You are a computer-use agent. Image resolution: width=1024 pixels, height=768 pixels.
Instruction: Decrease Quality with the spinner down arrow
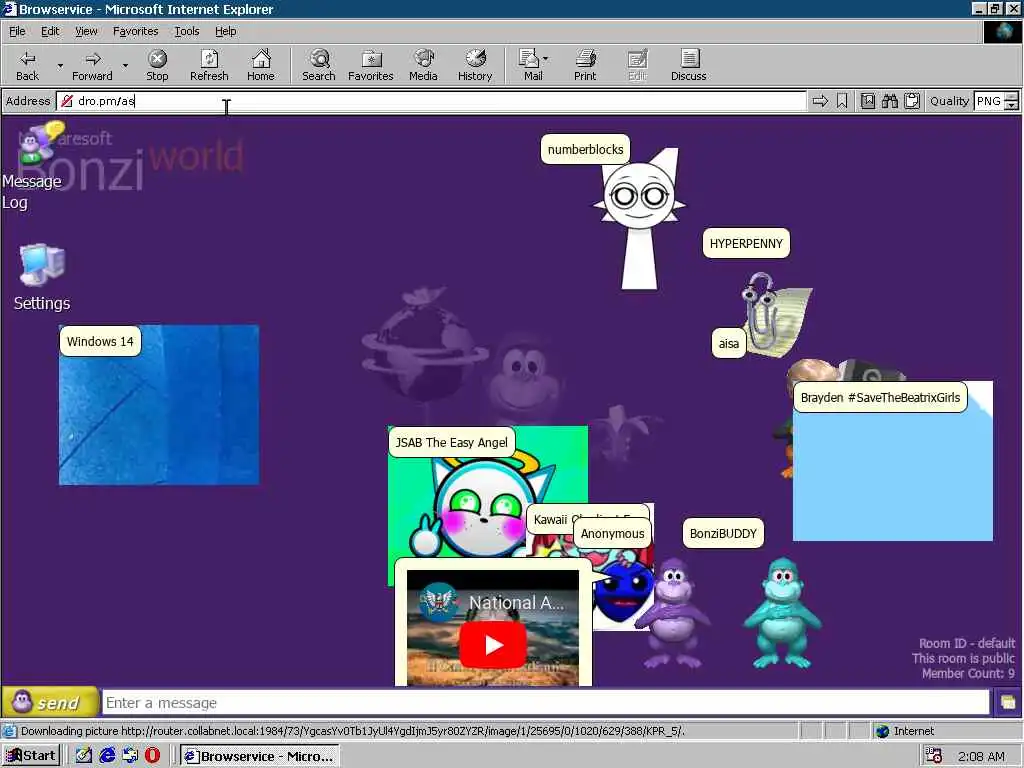click(1012, 105)
